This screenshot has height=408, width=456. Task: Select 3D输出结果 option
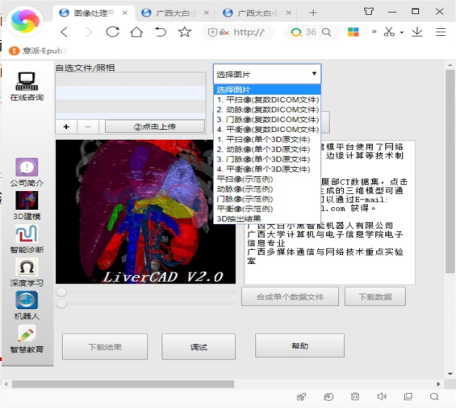(267, 219)
